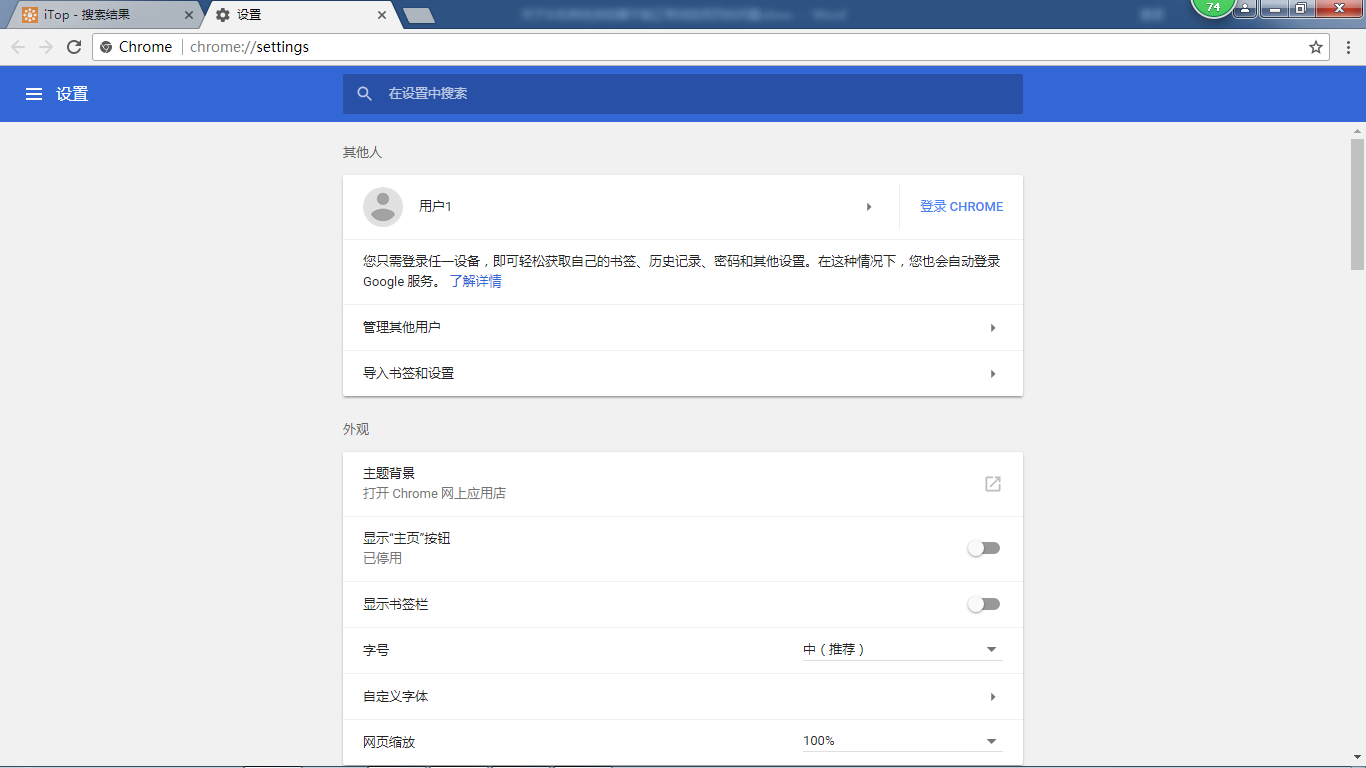Open the 字号 dropdown showing 中（推荐）
Screen dimensions: 1366x768
(900, 649)
